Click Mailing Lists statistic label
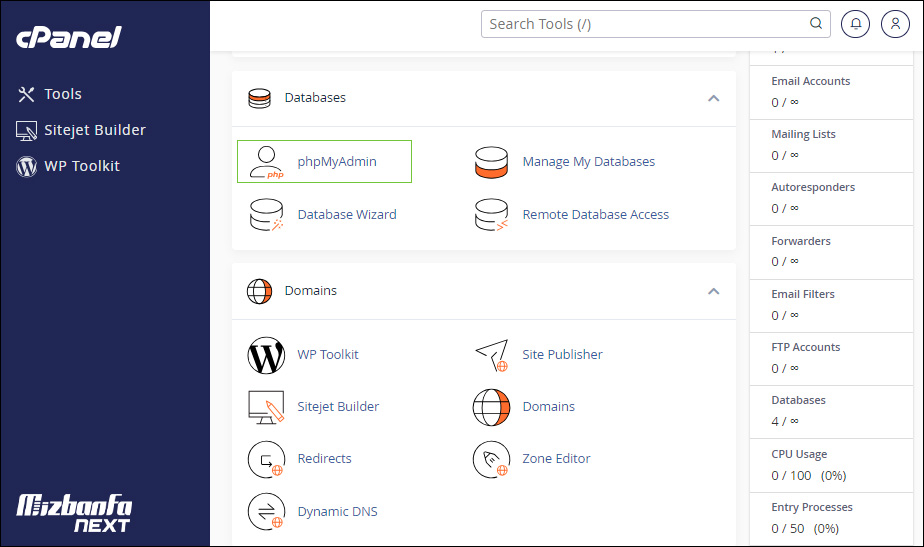Screen dimensions: 924x547 (803, 134)
